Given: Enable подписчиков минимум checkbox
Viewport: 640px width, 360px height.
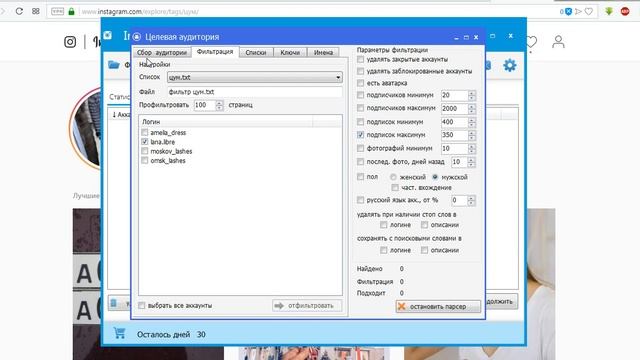Looking at the screenshot, I should pyautogui.click(x=360, y=95).
